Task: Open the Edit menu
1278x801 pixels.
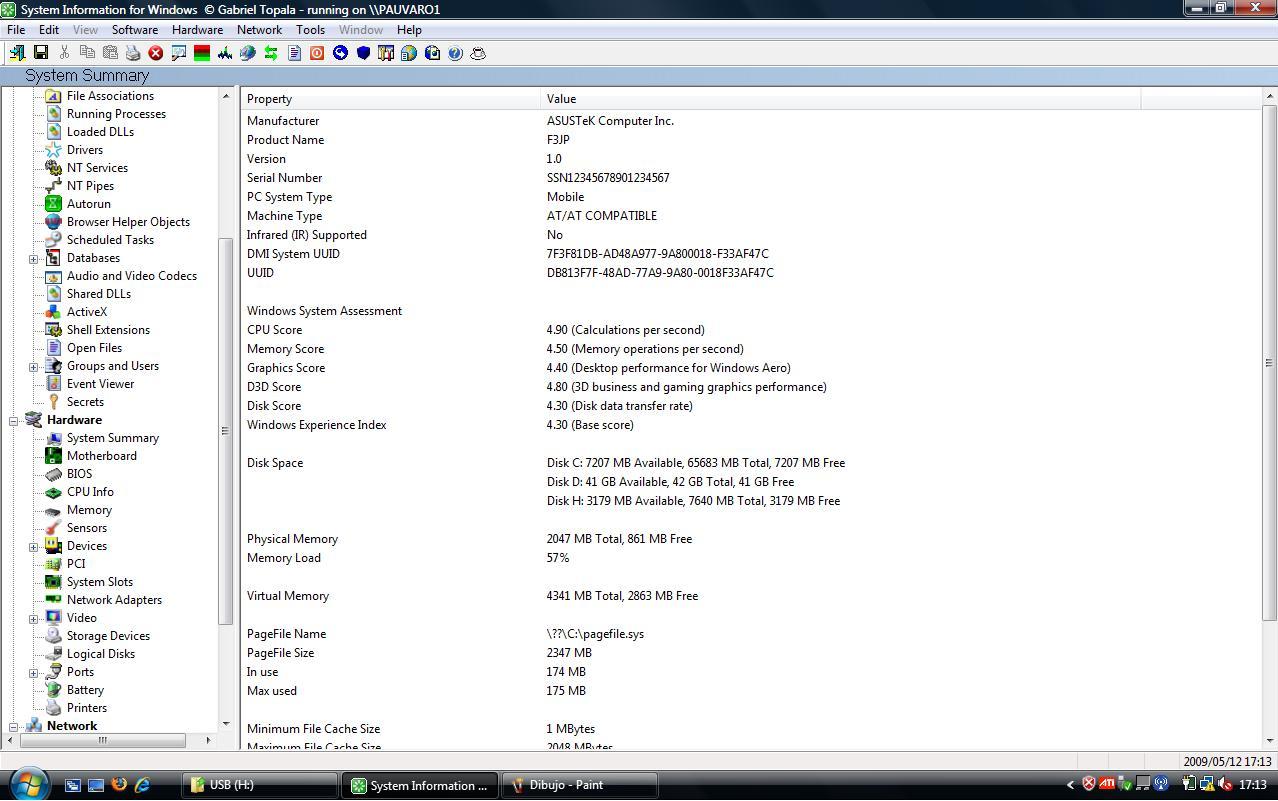Action: [x=49, y=30]
